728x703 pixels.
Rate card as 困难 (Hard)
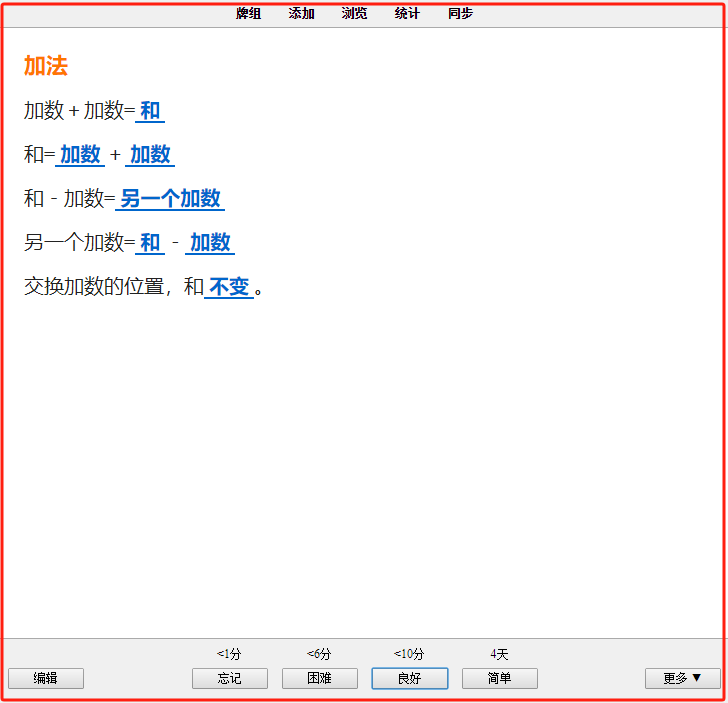click(320, 678)
